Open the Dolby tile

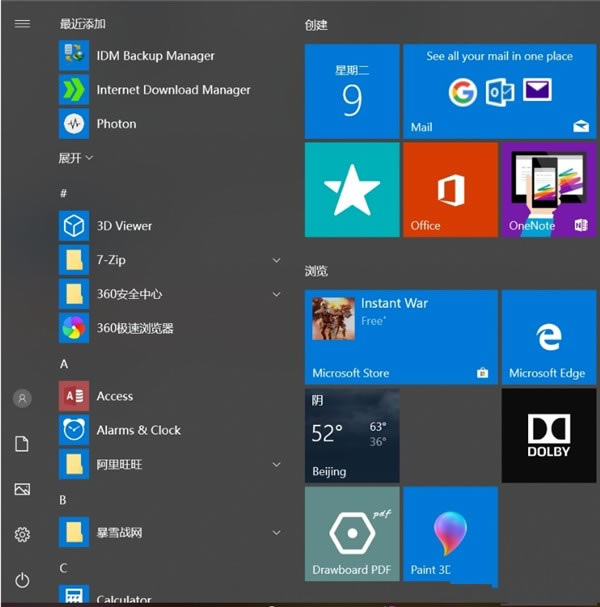[x=547, y=435]
